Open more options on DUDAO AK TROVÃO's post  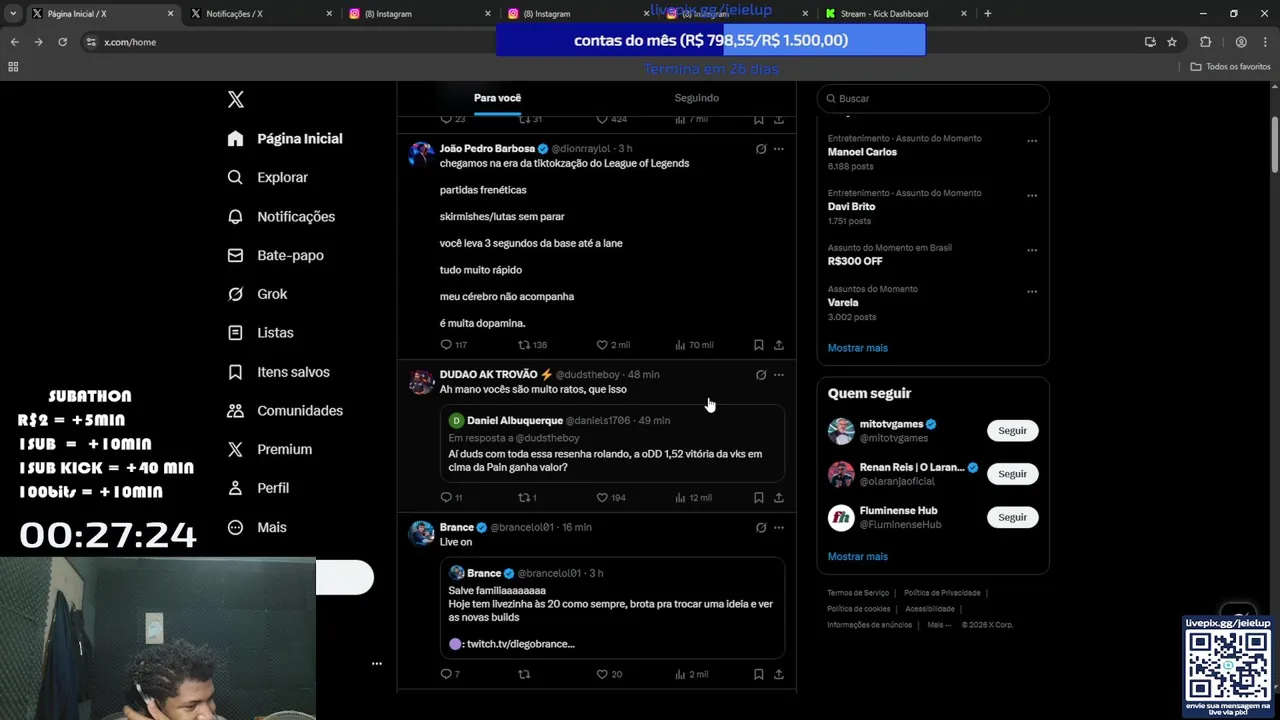click(779, 375)
